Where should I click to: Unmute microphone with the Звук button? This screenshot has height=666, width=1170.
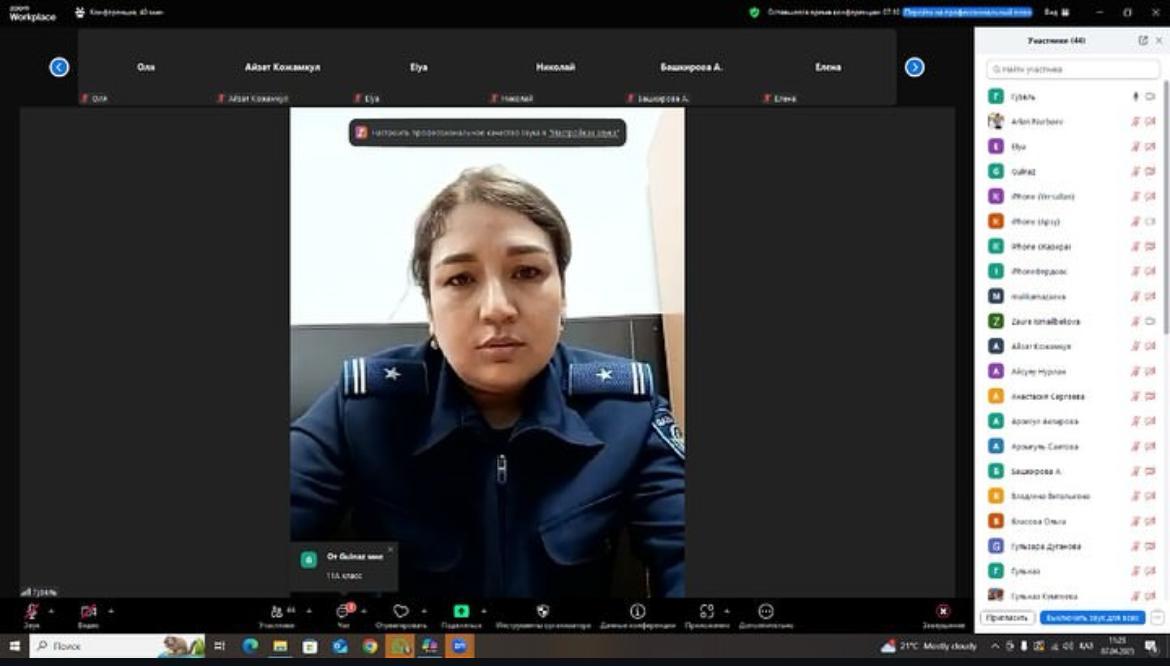pyautogui.click(x=31, y=611)
